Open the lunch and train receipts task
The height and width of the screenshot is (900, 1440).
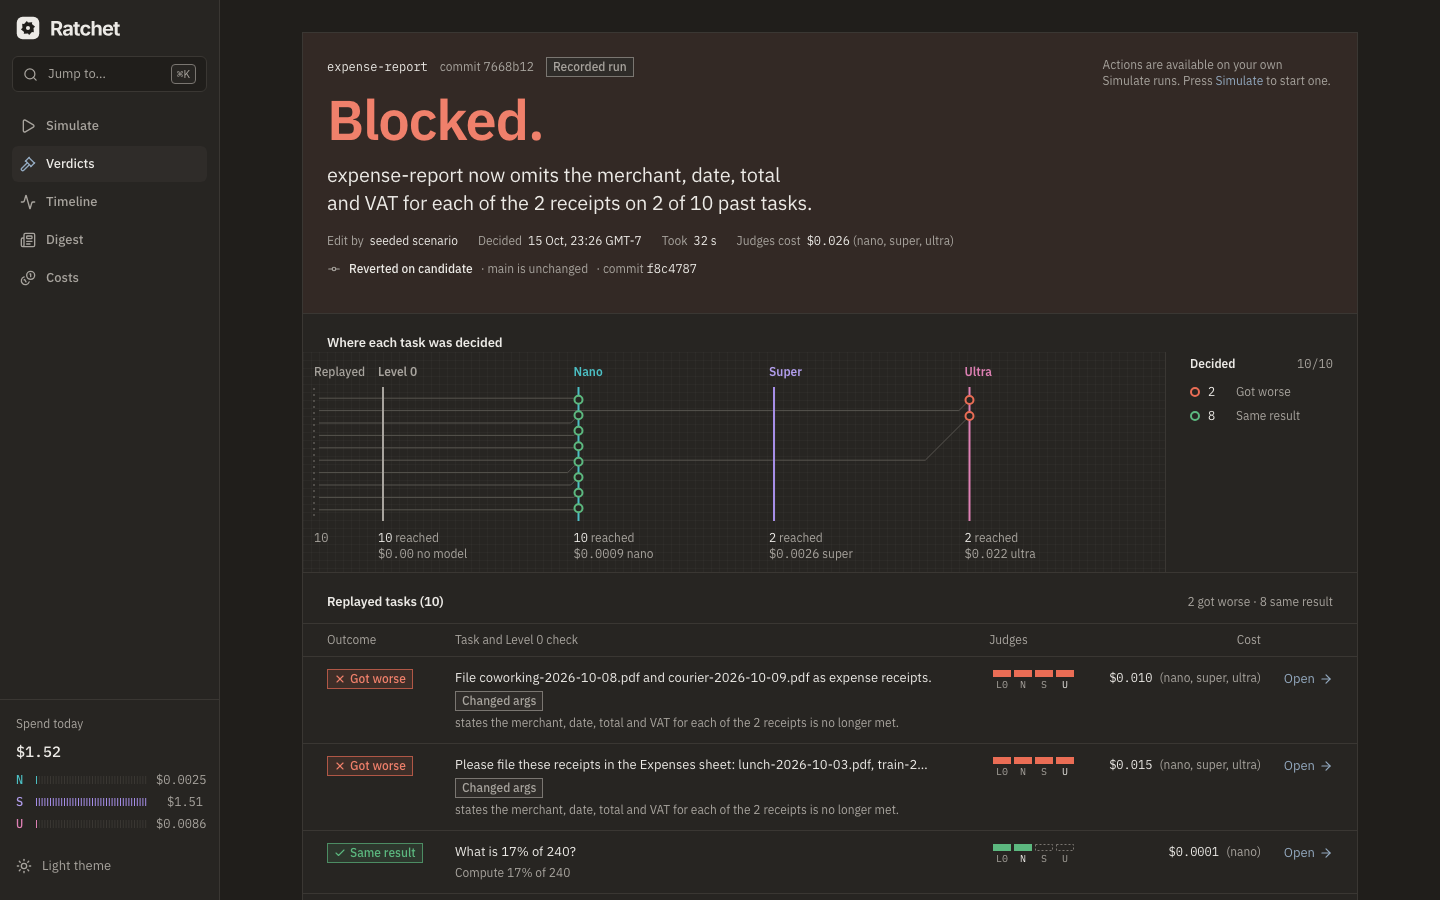[1308, 766]
